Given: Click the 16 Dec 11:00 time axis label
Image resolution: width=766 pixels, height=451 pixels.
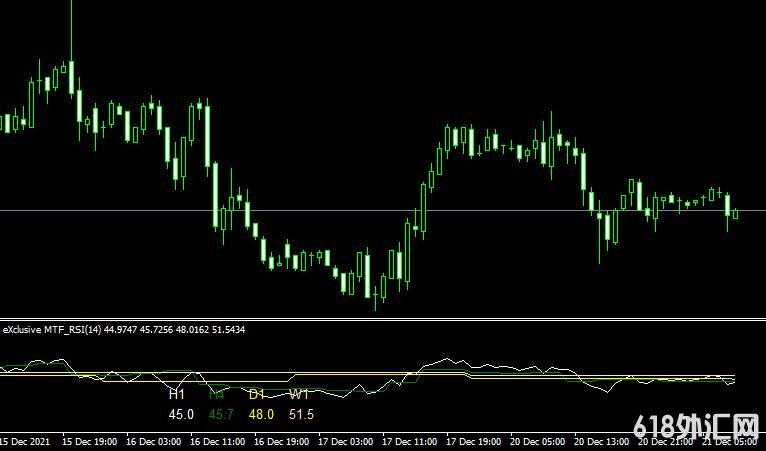Looking at the screenshot, I should click(x=218, y=442).
